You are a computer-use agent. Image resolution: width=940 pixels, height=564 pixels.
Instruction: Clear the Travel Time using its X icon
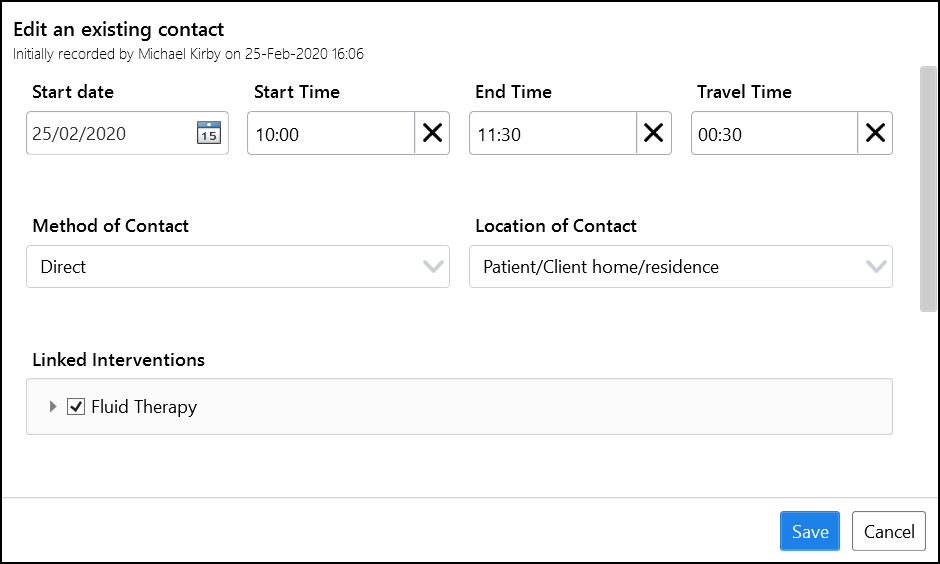875,133
